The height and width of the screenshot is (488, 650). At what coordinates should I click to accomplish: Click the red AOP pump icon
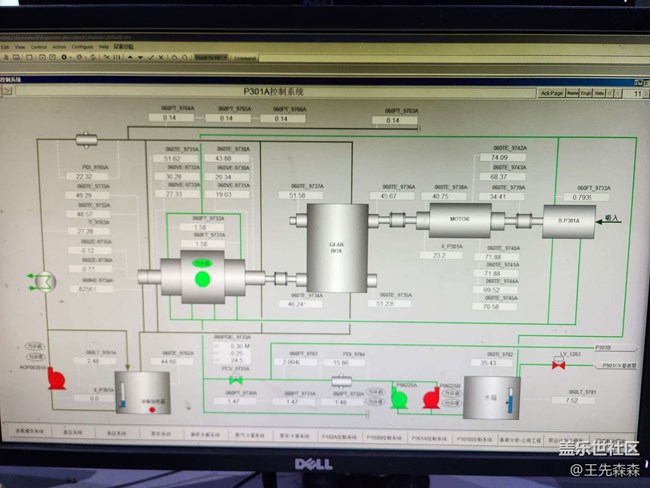click(56, 380)
